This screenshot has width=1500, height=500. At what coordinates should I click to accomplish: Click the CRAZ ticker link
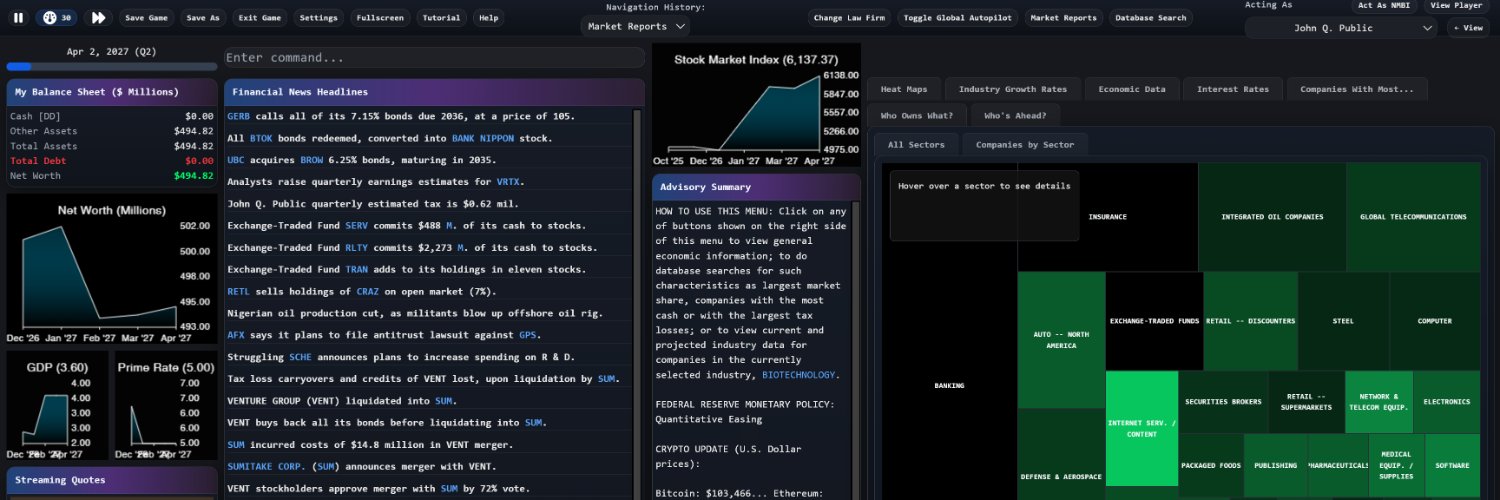point(367,292)
